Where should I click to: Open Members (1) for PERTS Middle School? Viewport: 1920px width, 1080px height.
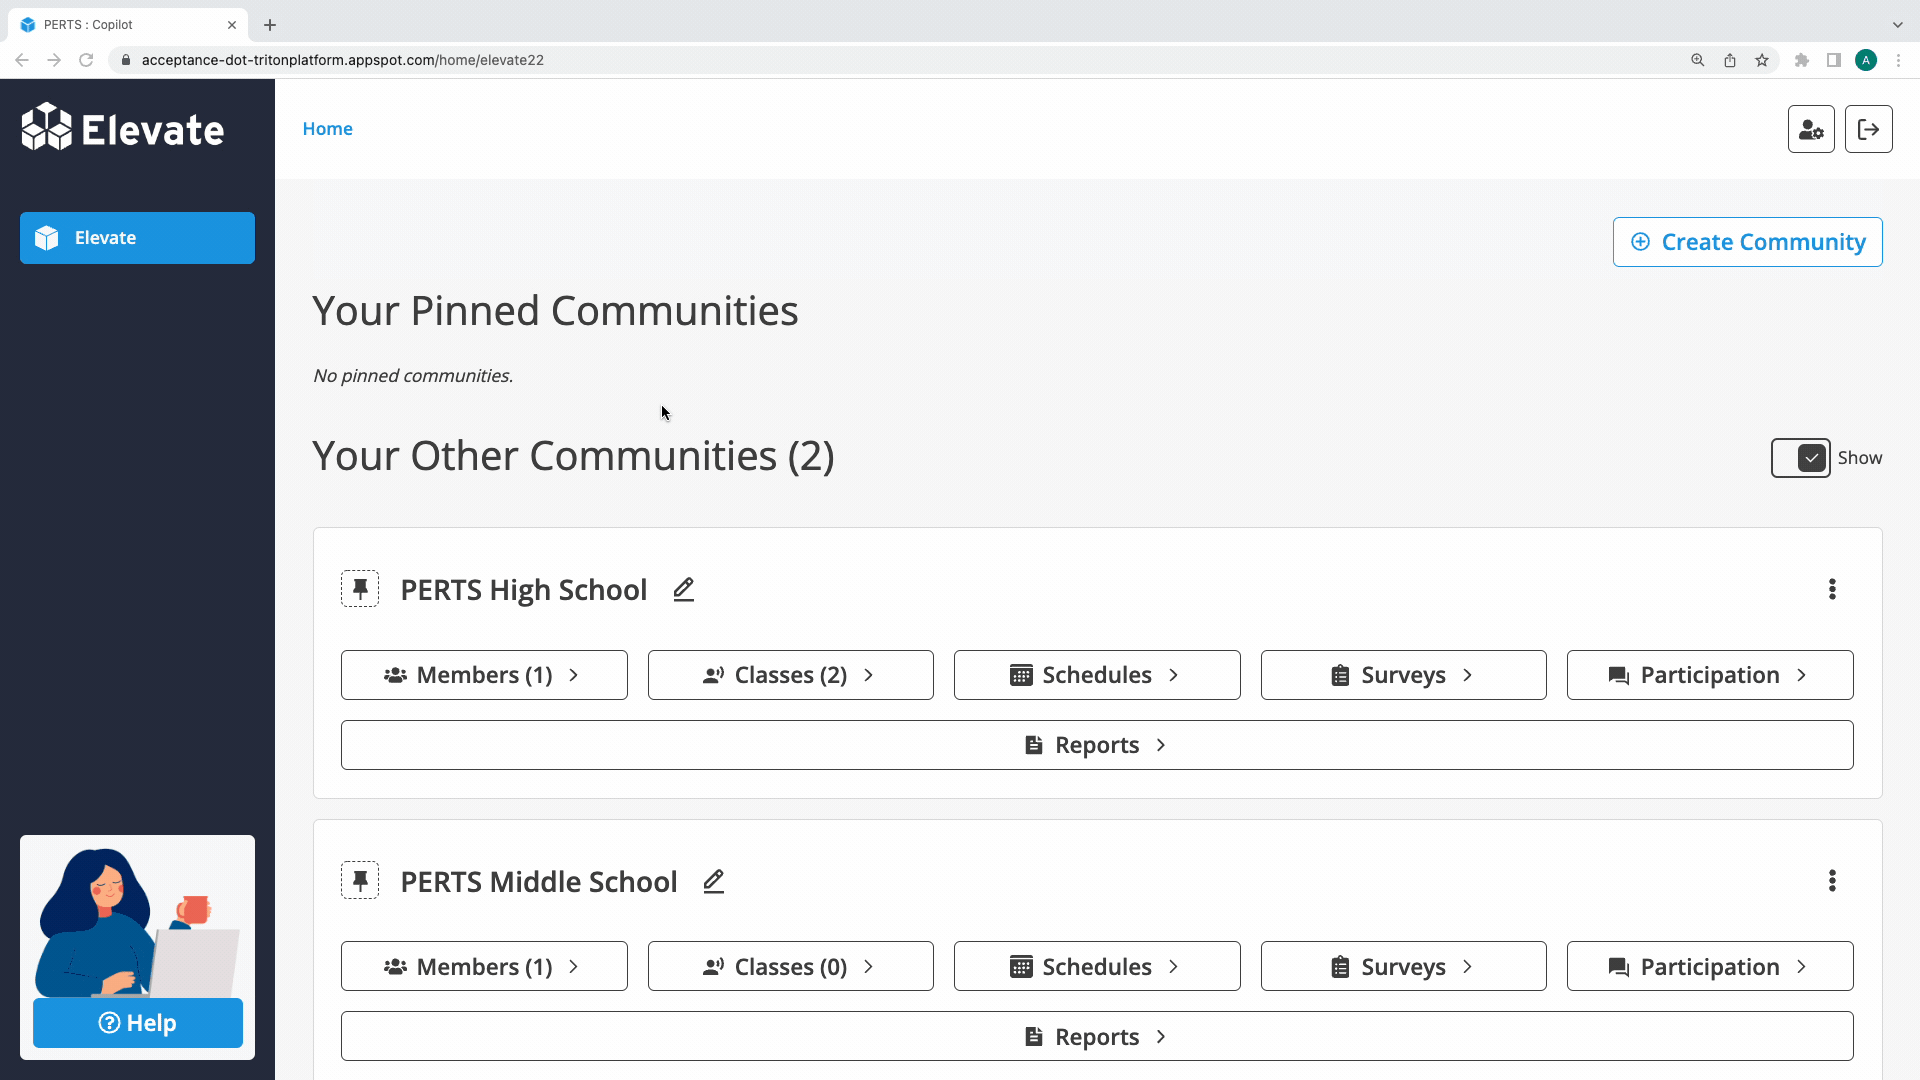(484, 966)
